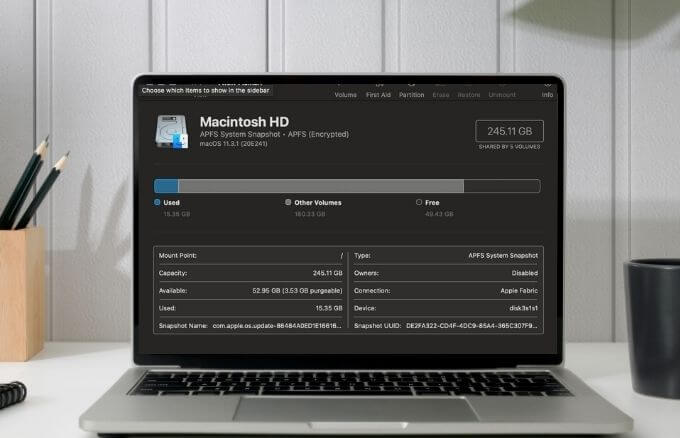Click the Owners Disabled value
This screenshot has height=438, width=680.
coord(525,273)
